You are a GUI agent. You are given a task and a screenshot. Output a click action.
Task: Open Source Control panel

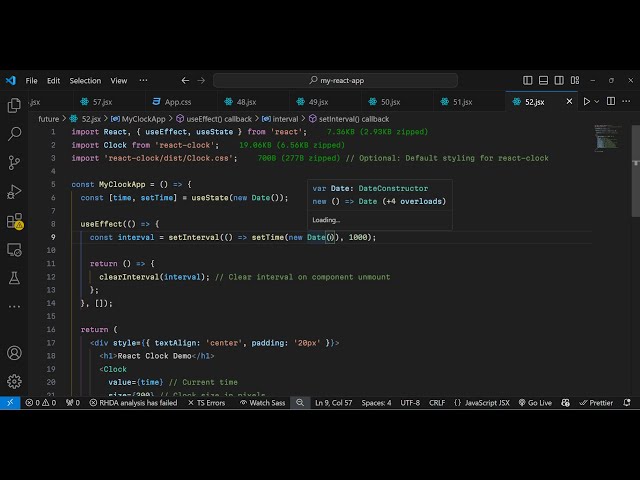click(x=14, y=162)
